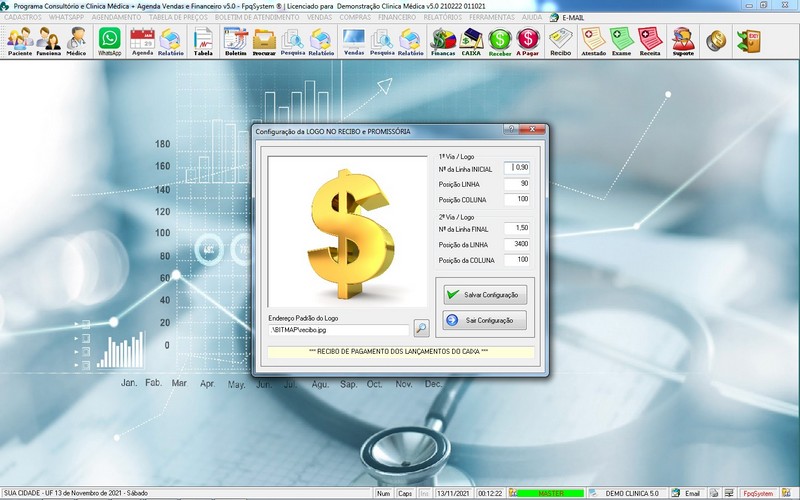Click the Endereço Padrão do Logo field
The width and height of the screenshot is (800, 500).
coord(338,330)
